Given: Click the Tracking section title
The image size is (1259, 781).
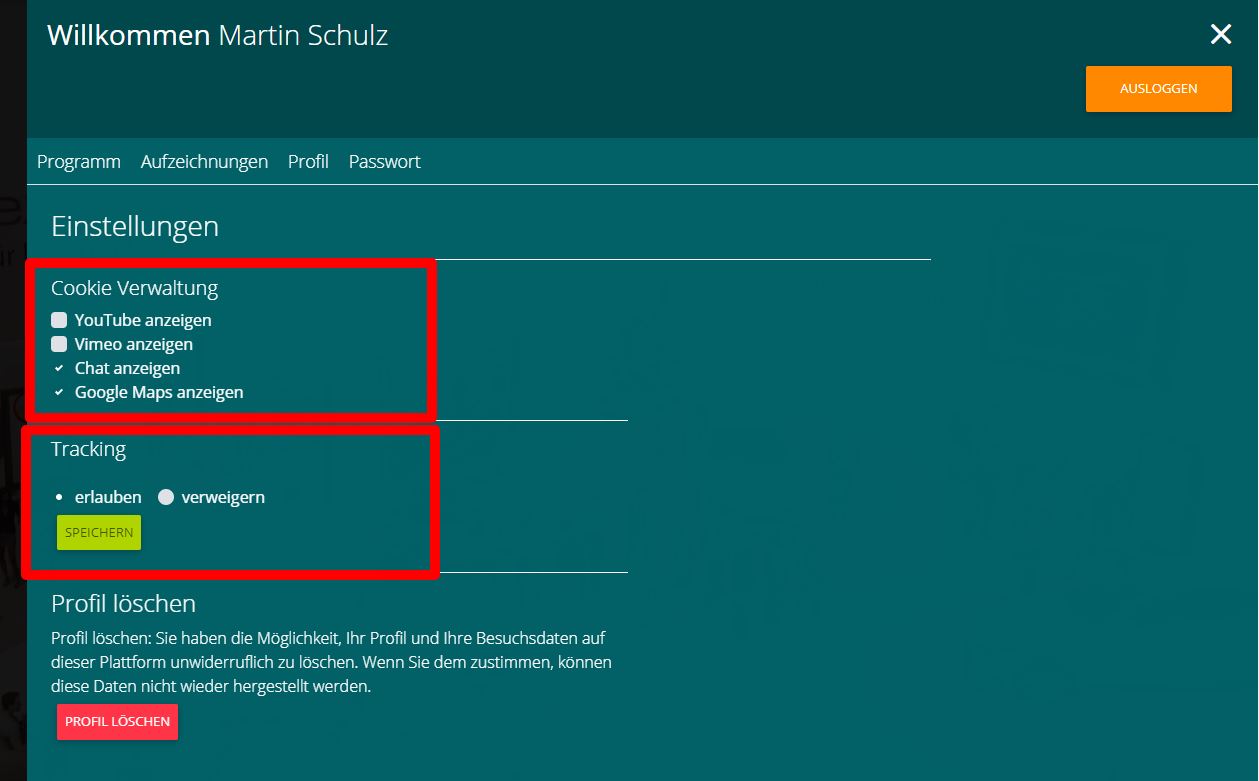Looking at the screenshot, I should pyautogui.click(x=88, y=449).
